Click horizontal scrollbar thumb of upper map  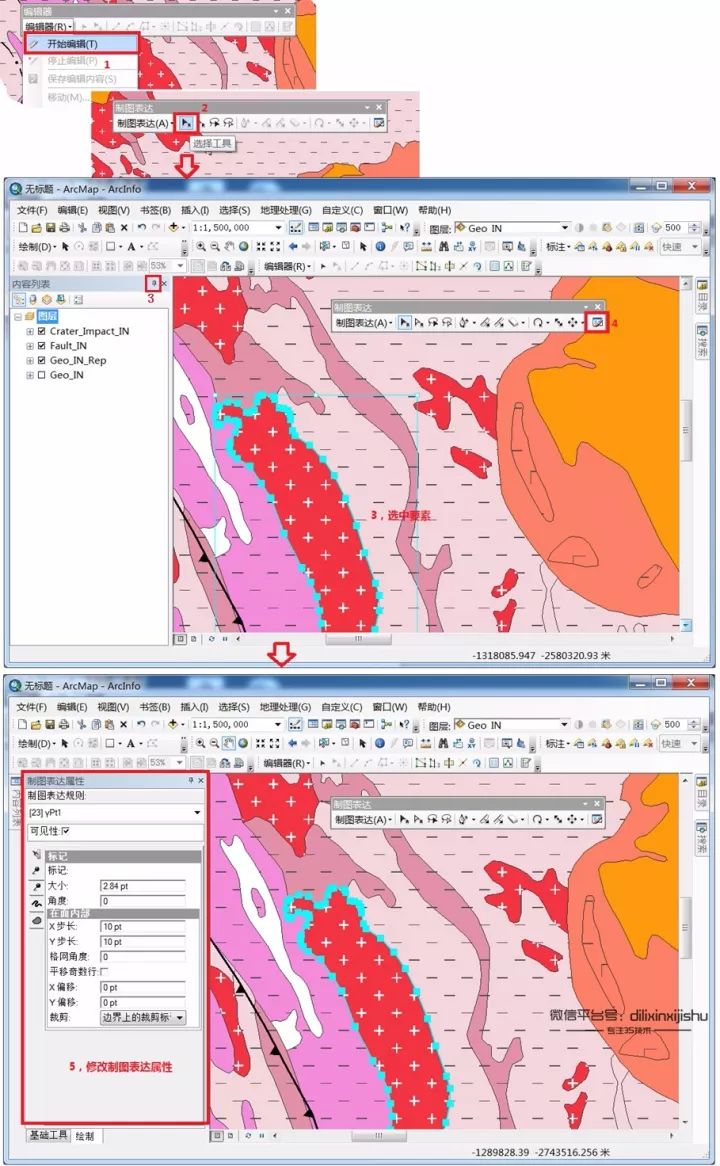click(x=359, y=639)
